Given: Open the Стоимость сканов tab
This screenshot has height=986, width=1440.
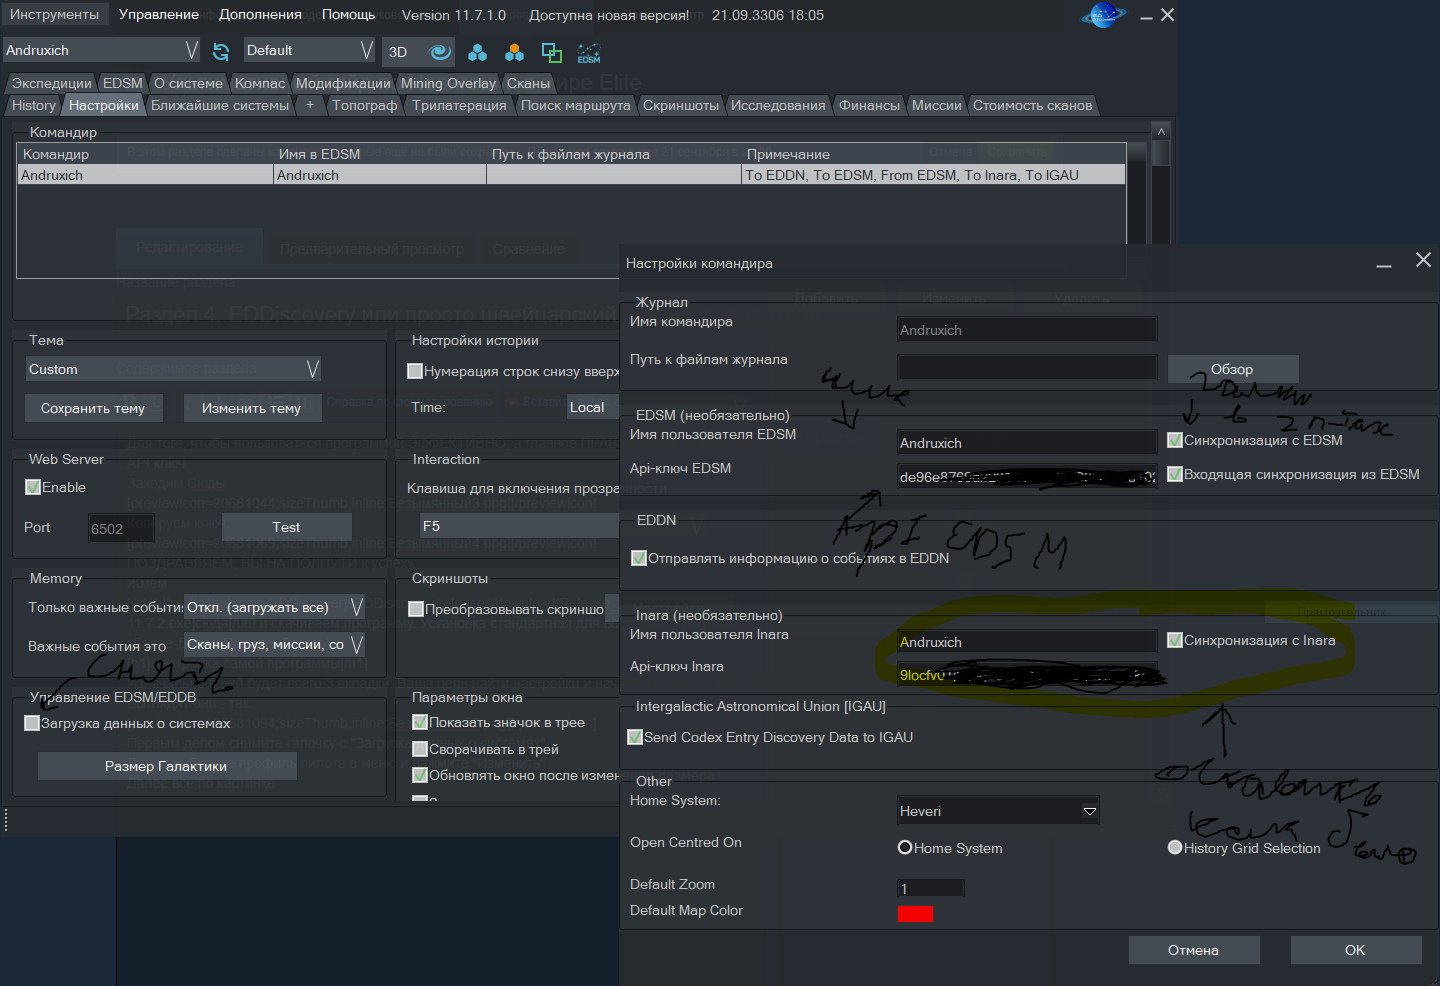Looking at the screenshot, I should tap(1032, 105).
